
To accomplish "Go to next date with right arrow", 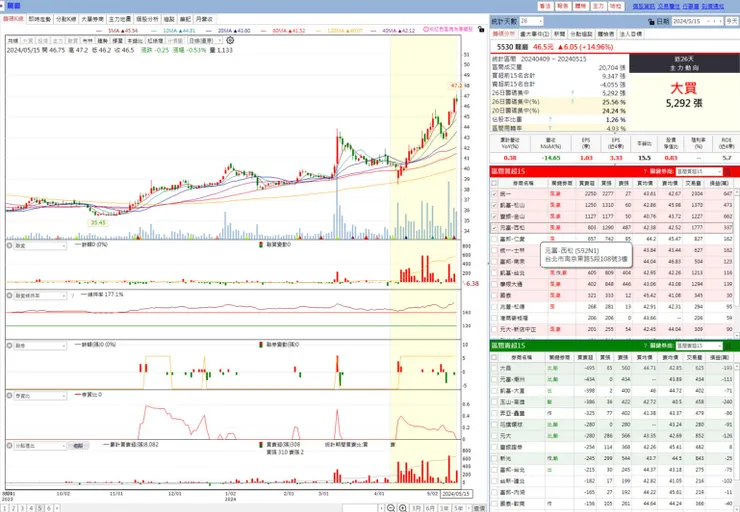I will (720, 21).
